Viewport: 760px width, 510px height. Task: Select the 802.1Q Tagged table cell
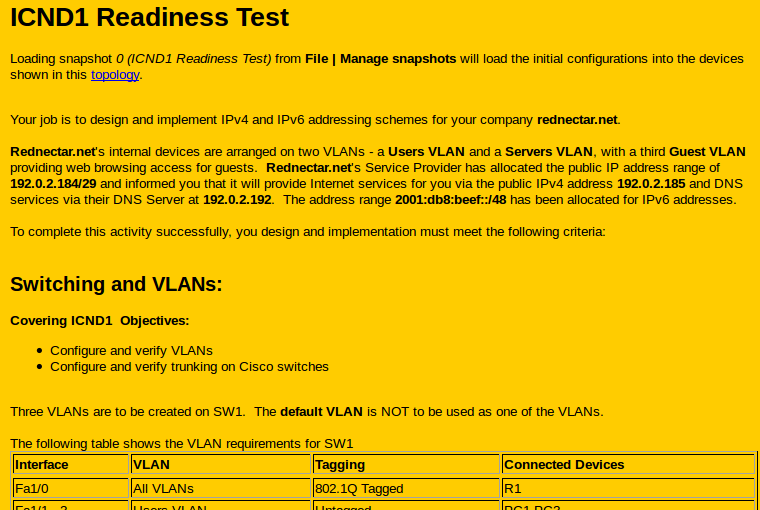tap(359, 489)
